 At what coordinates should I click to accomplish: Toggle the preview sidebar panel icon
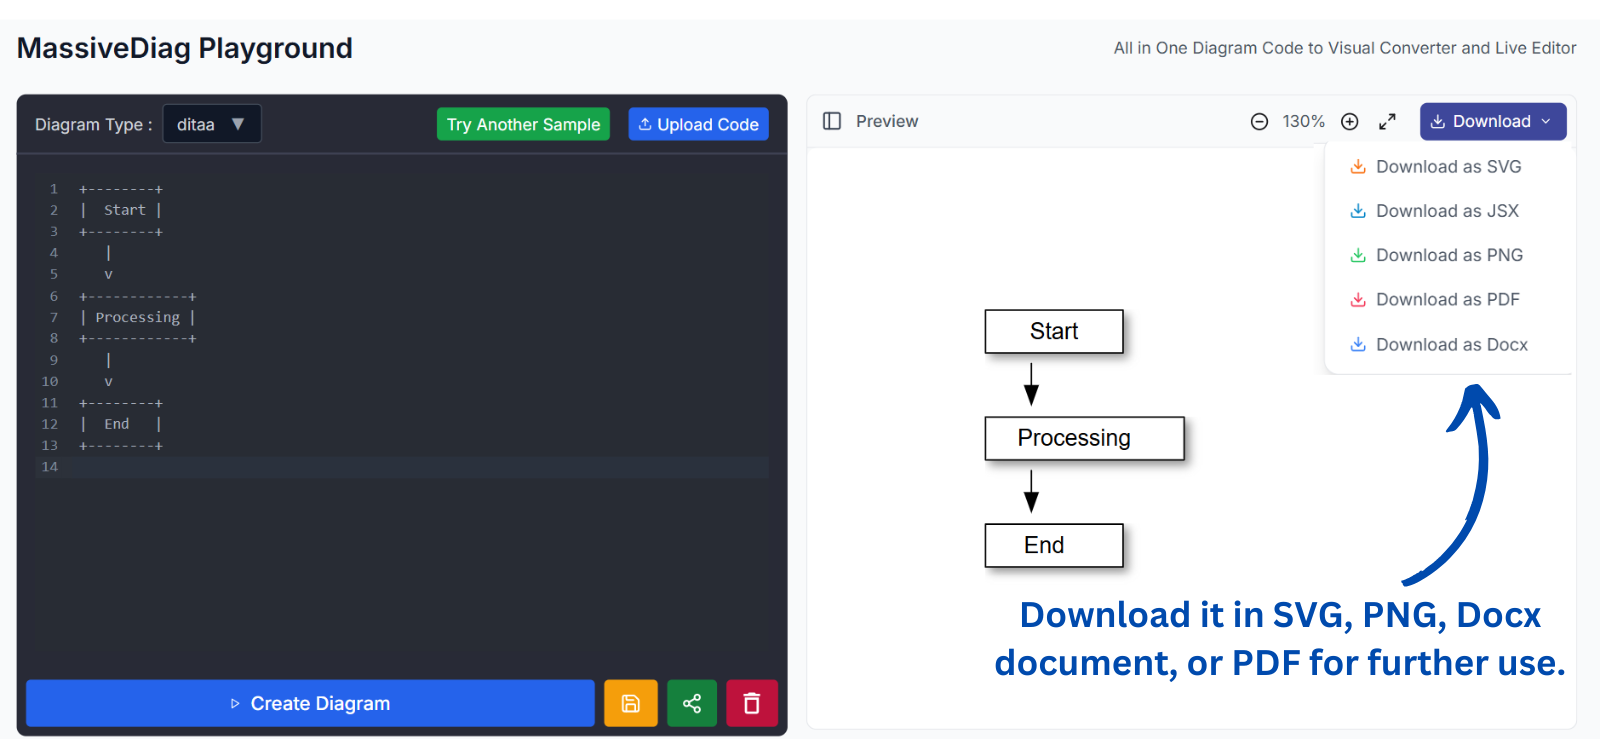pyautogui.click(x=832, y=121)
